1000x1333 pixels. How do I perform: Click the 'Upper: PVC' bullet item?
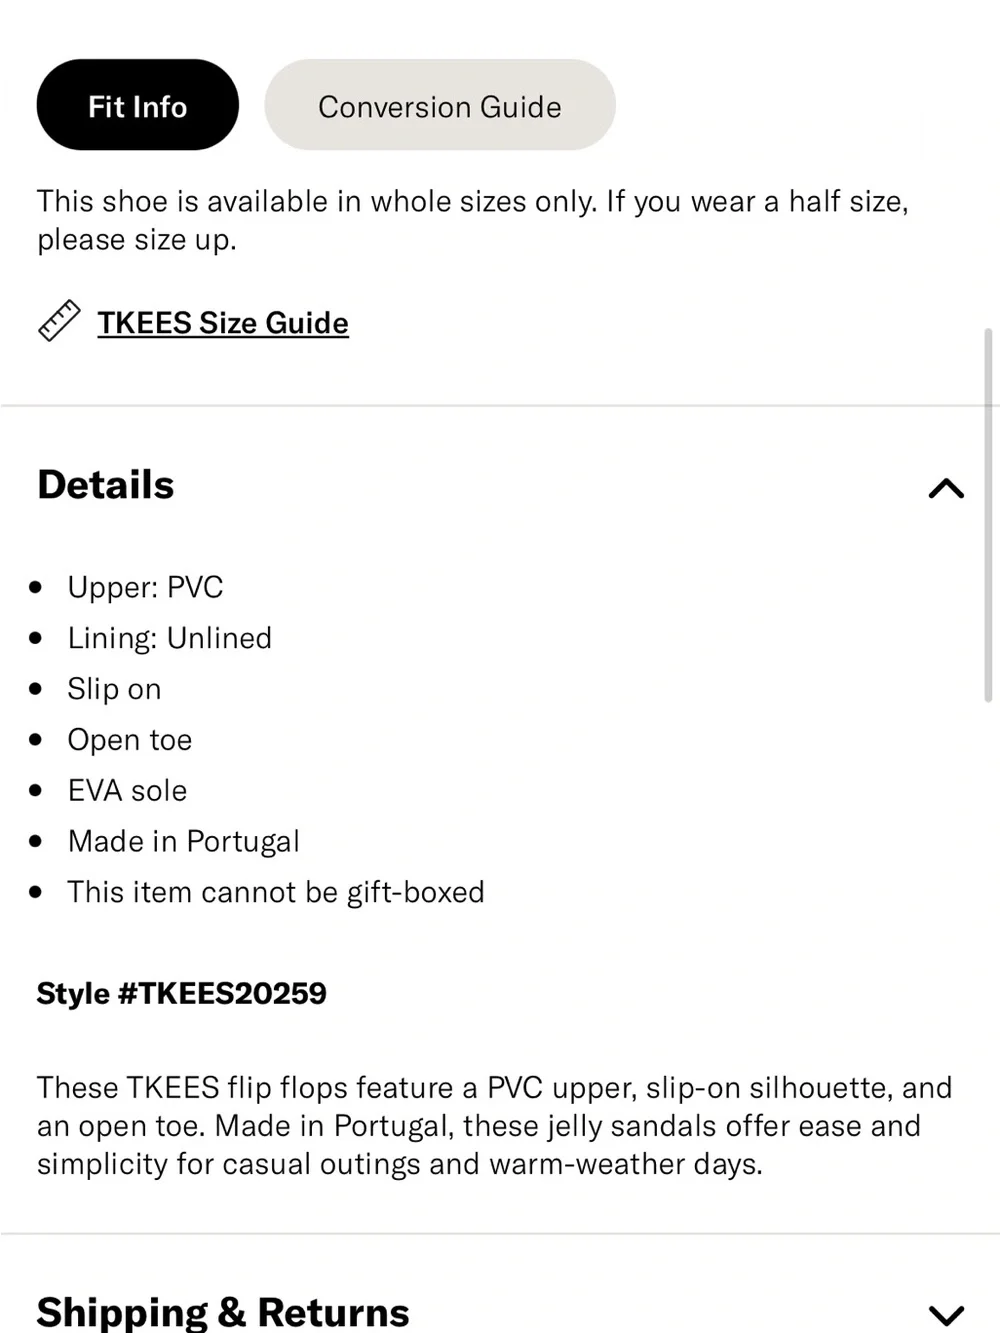[145, 587]
